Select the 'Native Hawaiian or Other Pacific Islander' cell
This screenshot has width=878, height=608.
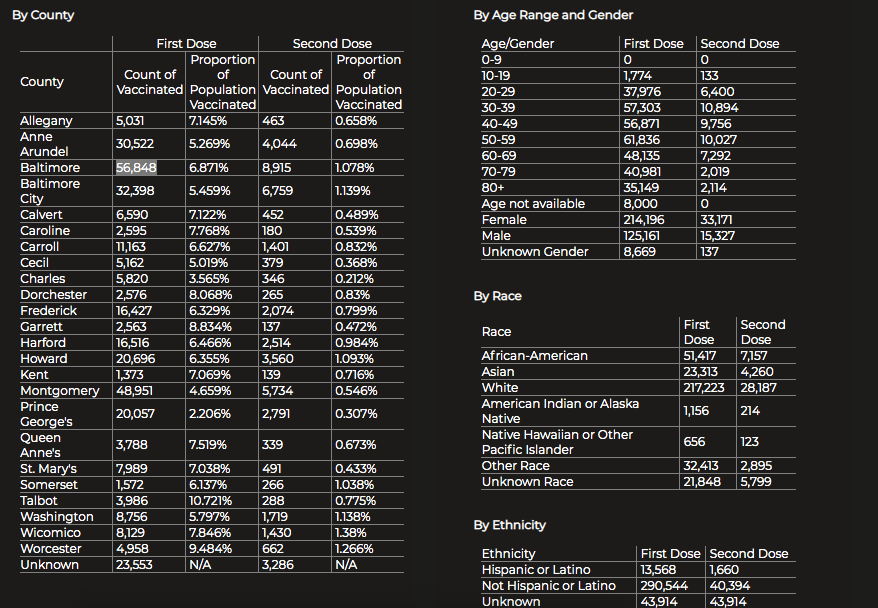pos(556,442)
